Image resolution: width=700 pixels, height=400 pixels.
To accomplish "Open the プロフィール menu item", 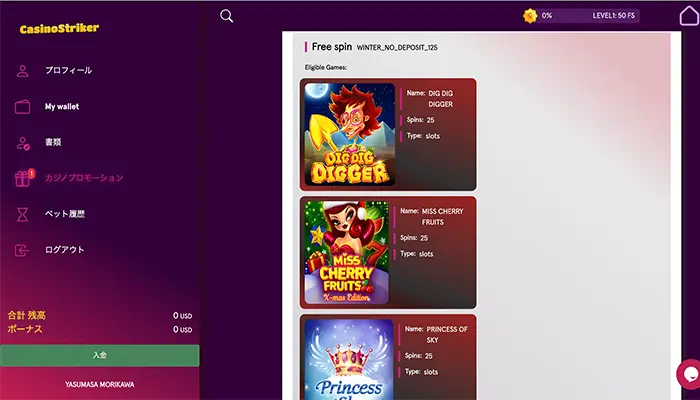I will 68,70.
